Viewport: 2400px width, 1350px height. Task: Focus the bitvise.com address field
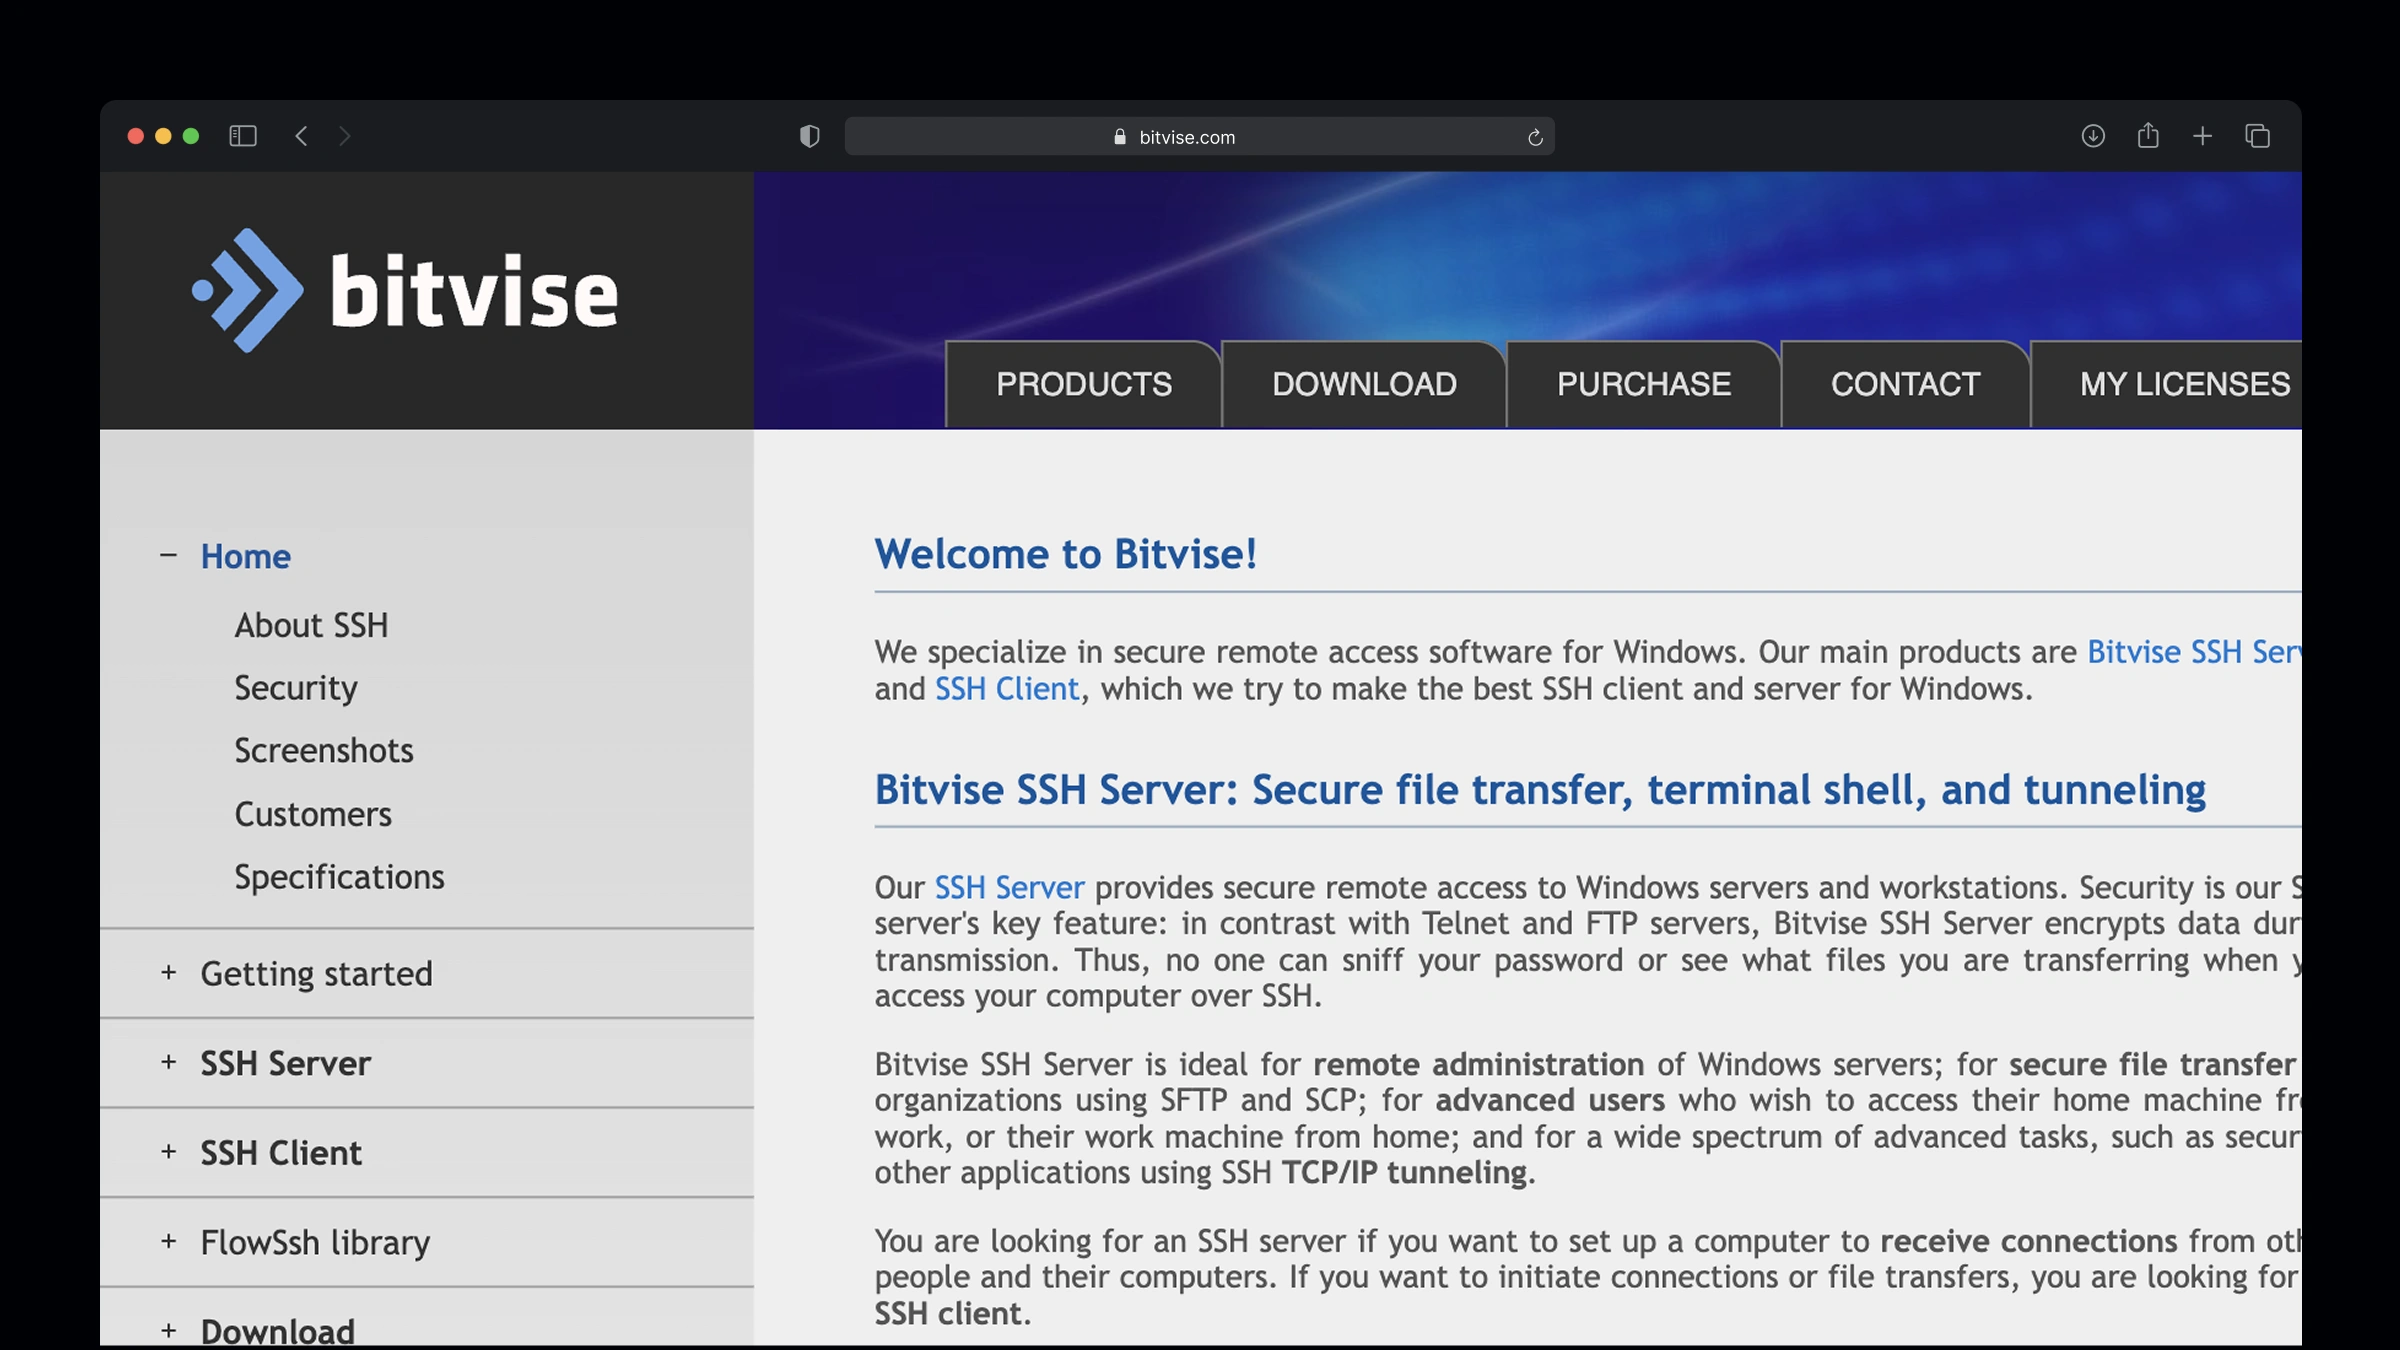[1199, 137]
